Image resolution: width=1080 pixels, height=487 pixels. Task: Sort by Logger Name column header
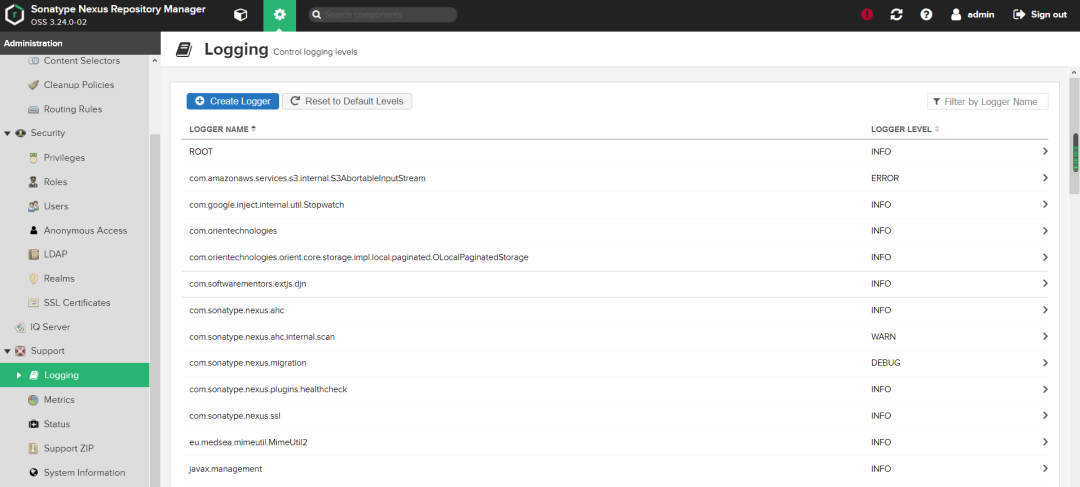pos(222,129)
